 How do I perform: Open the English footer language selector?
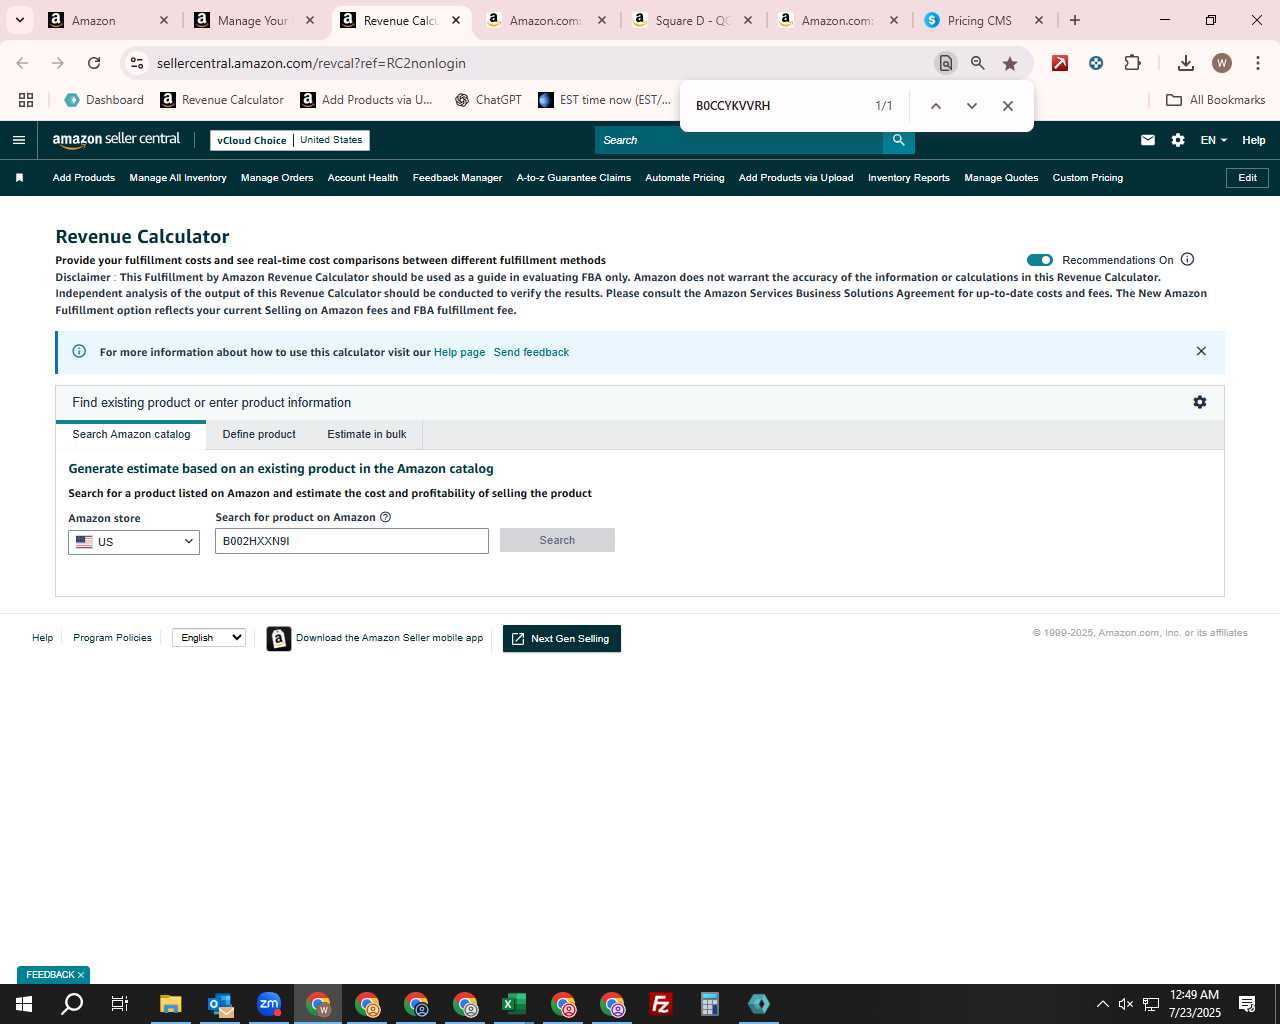pyautogui.click(x=209, y=637)
